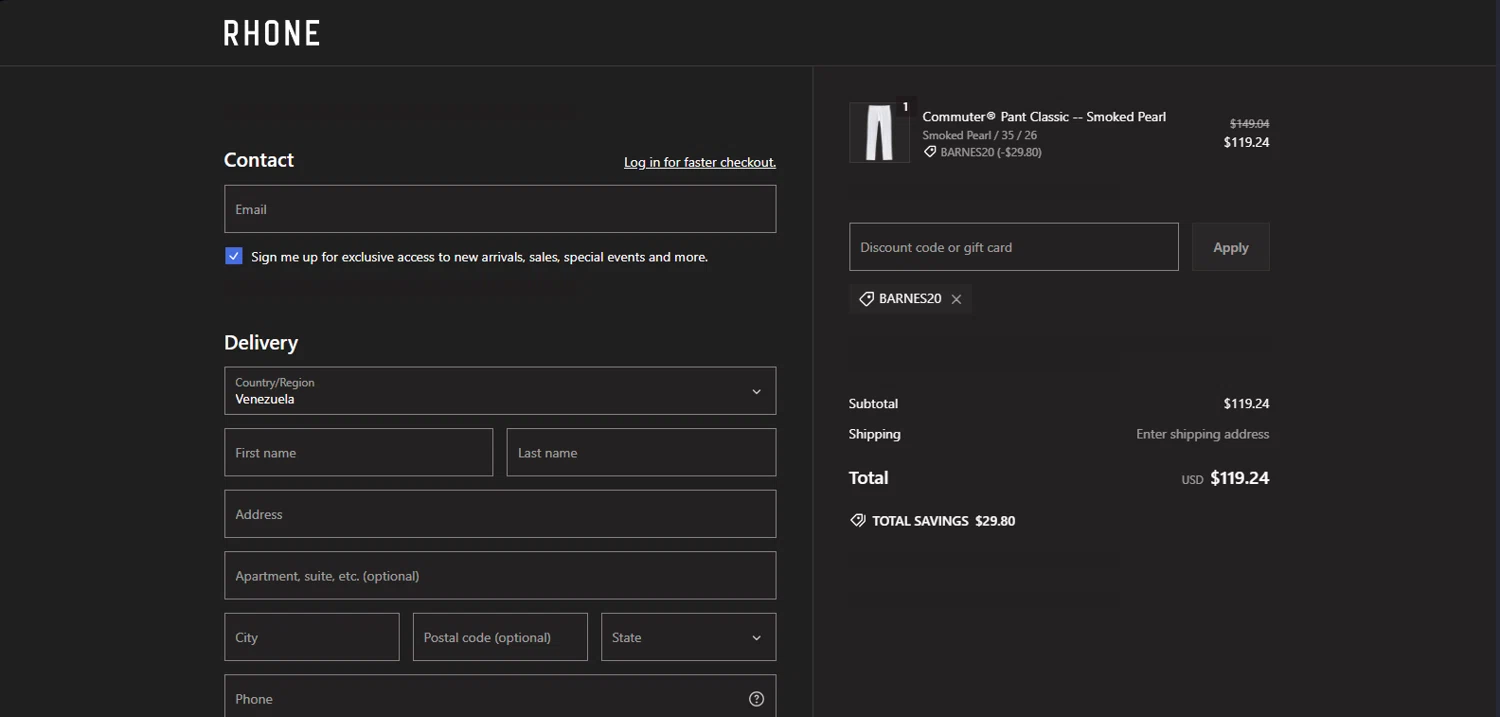Click the phone field help icon
Image resolution: width=1500 pixels, height=717 pixels.
[x=756, y=699]
